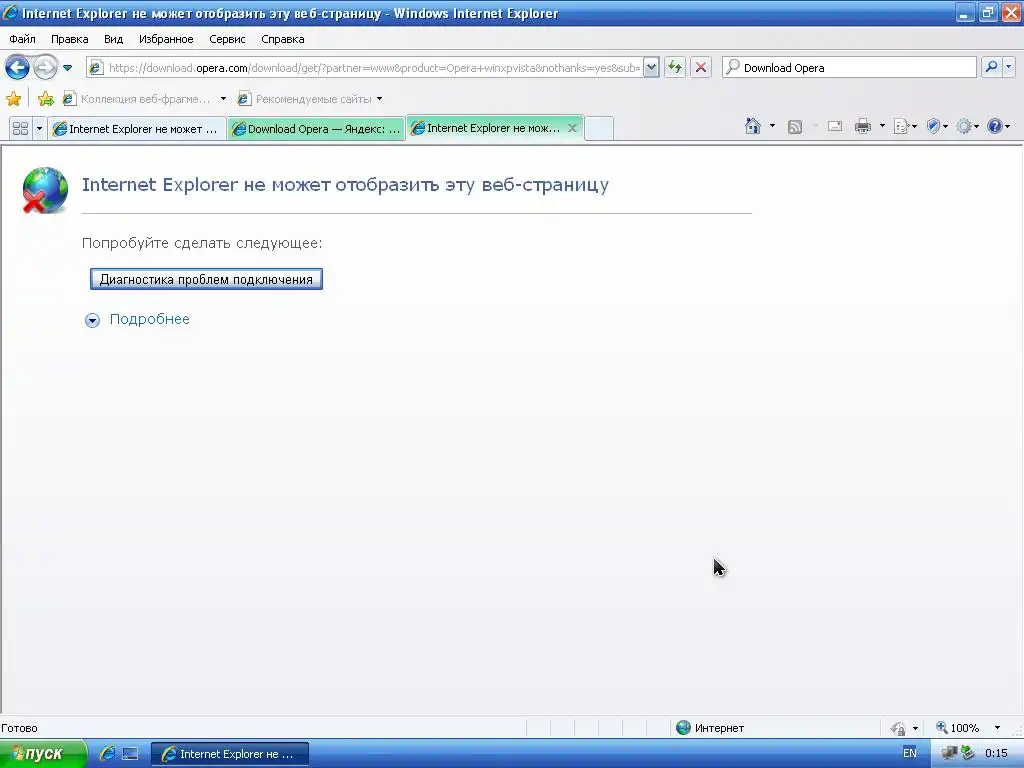
Task: Expand Подробнее details arrow
Action: pos(93,320)
